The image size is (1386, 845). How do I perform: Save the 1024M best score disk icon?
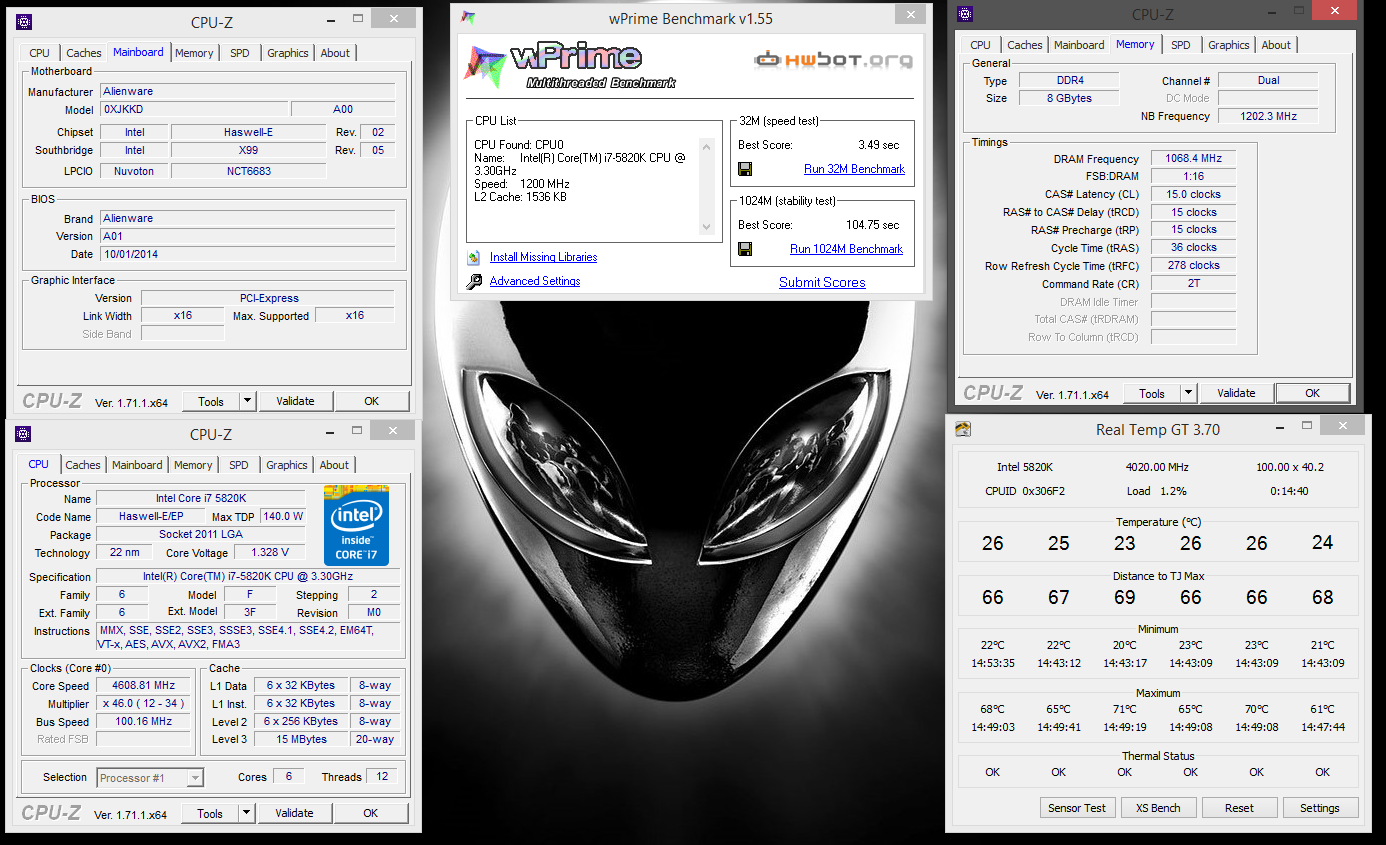(x=745, y=249)
